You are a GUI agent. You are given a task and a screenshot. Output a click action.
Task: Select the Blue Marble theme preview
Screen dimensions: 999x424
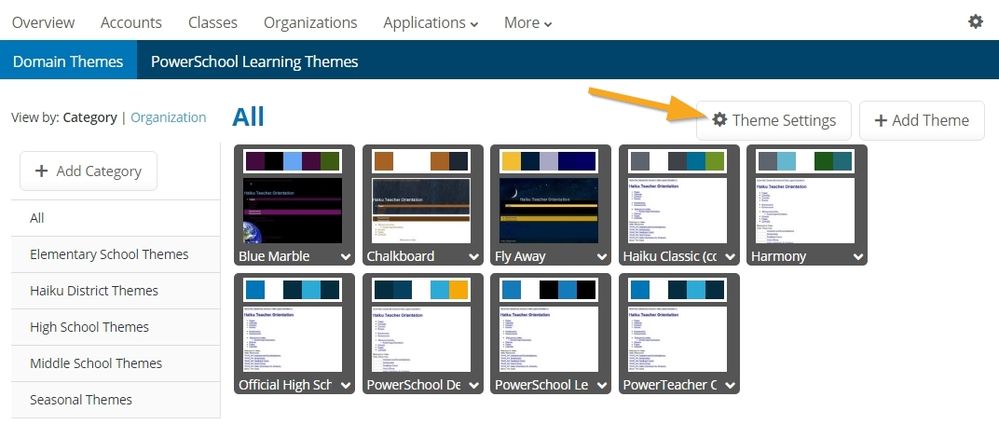tap(293, 210)
